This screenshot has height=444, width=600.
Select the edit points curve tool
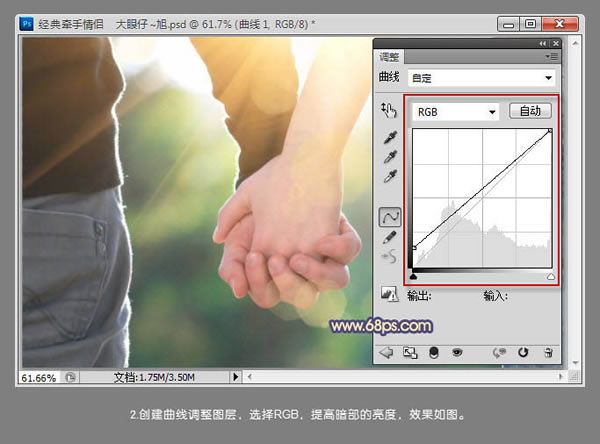(390, 217)
